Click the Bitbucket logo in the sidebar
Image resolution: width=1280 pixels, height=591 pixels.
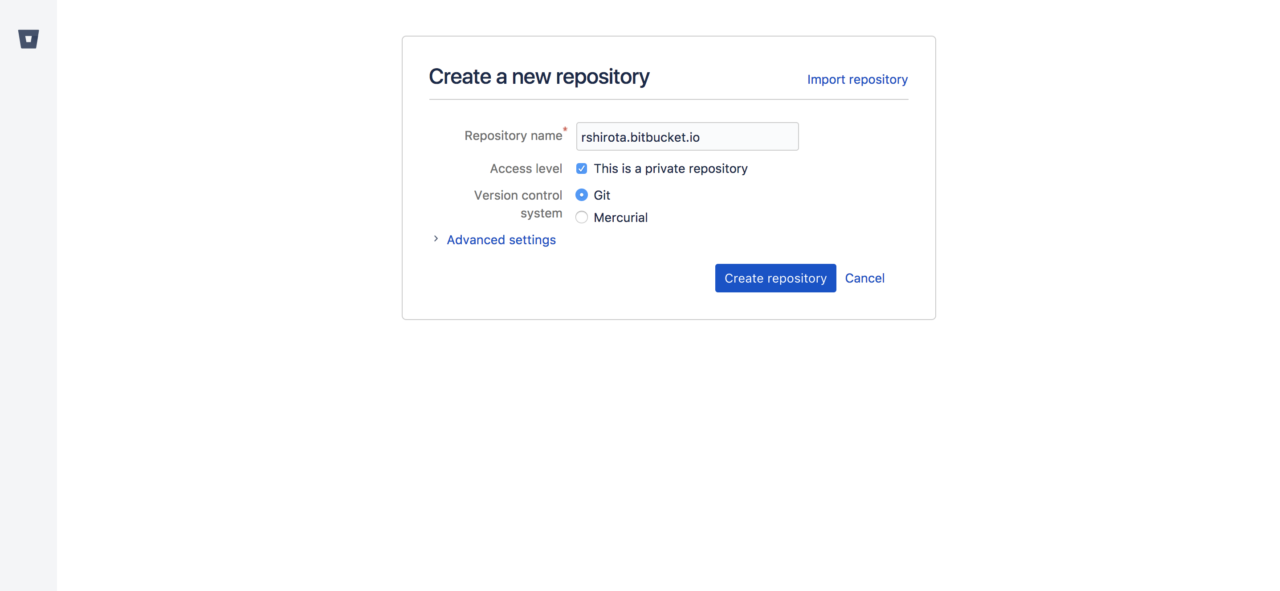click(28, 39)
